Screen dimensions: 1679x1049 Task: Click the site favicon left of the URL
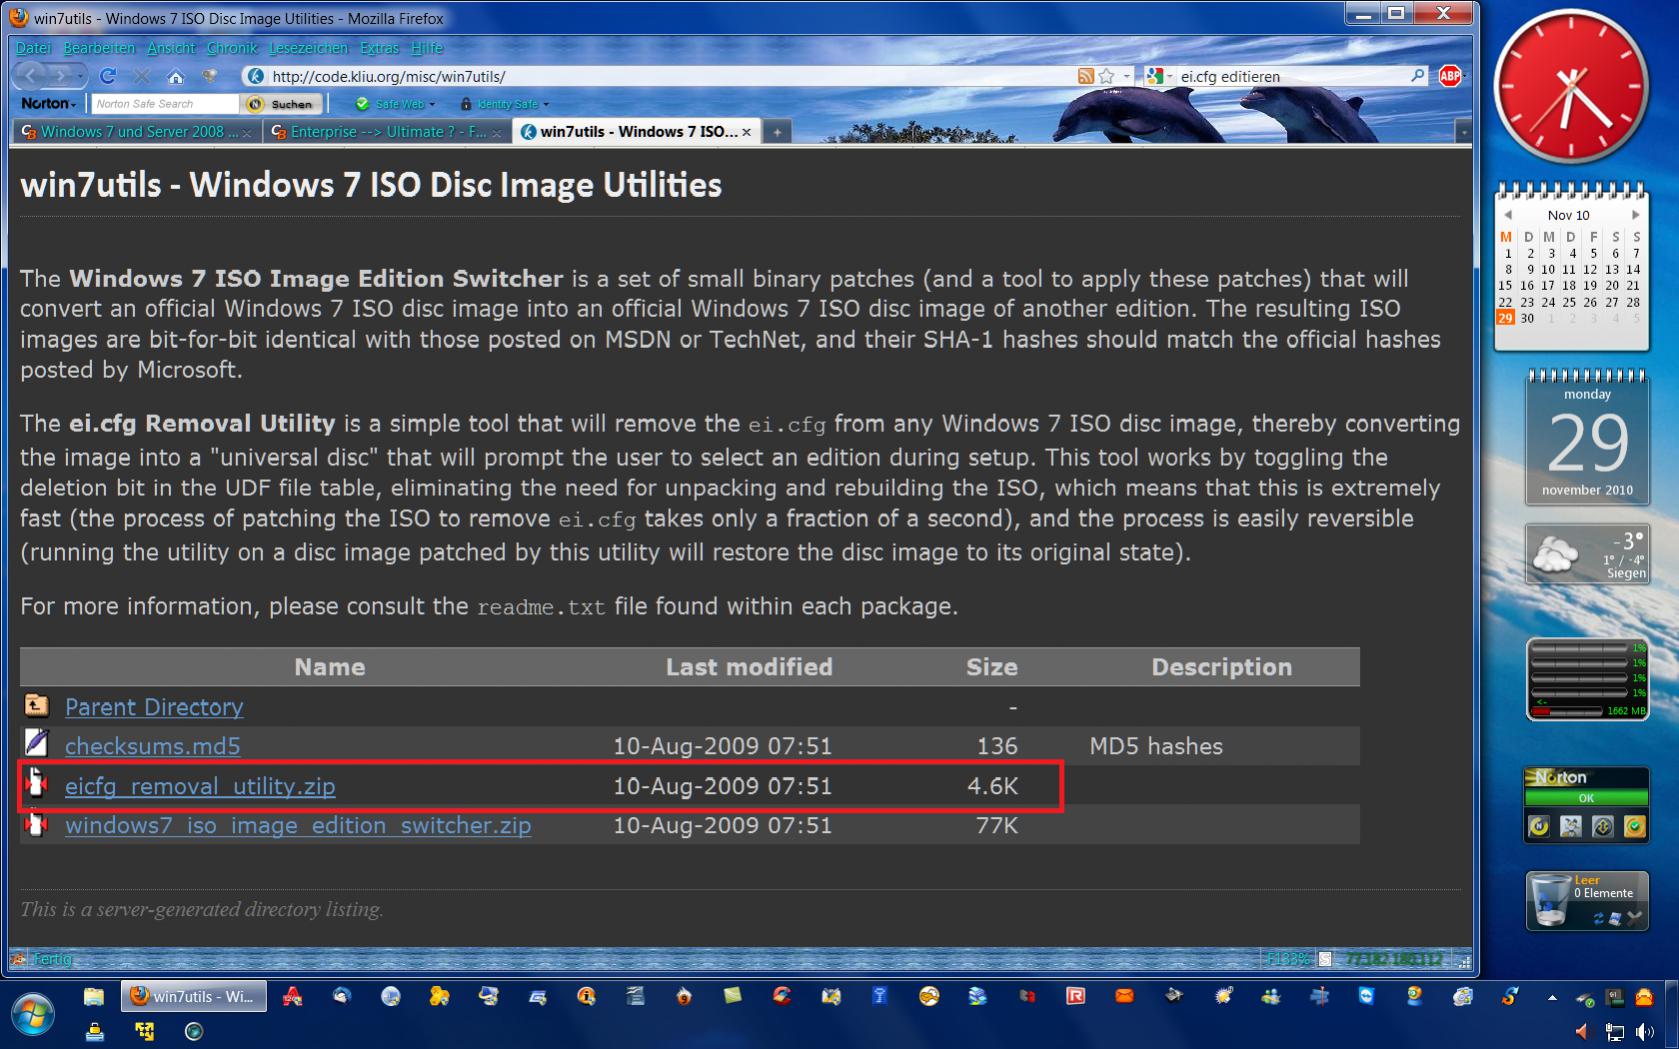click(255, 76)
